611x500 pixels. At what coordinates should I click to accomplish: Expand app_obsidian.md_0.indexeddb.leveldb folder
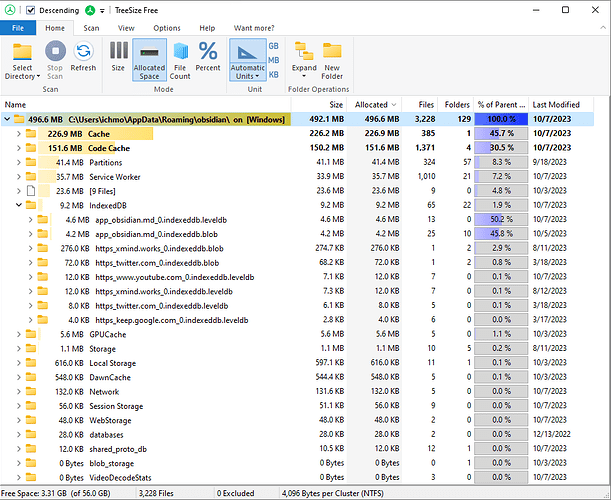point(30,219)
